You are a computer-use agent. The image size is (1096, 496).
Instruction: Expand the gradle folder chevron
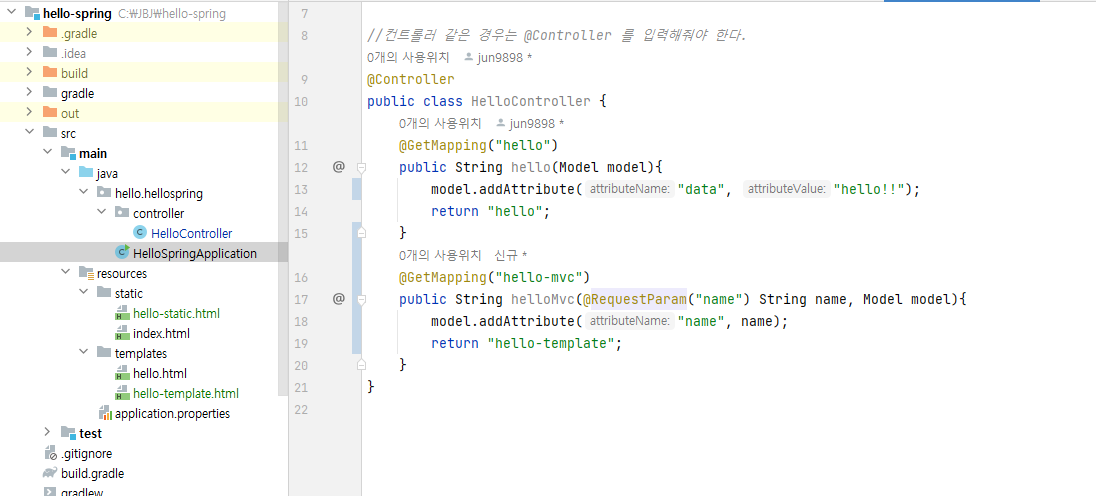coord(29,93)
